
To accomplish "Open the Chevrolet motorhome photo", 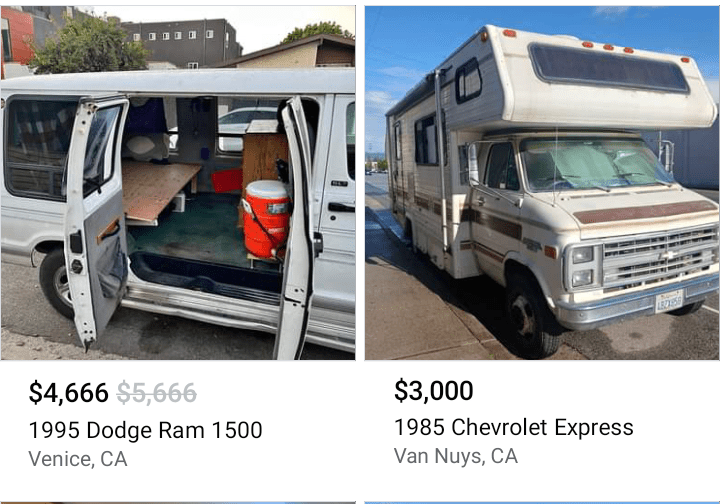I will pos(542,183).
